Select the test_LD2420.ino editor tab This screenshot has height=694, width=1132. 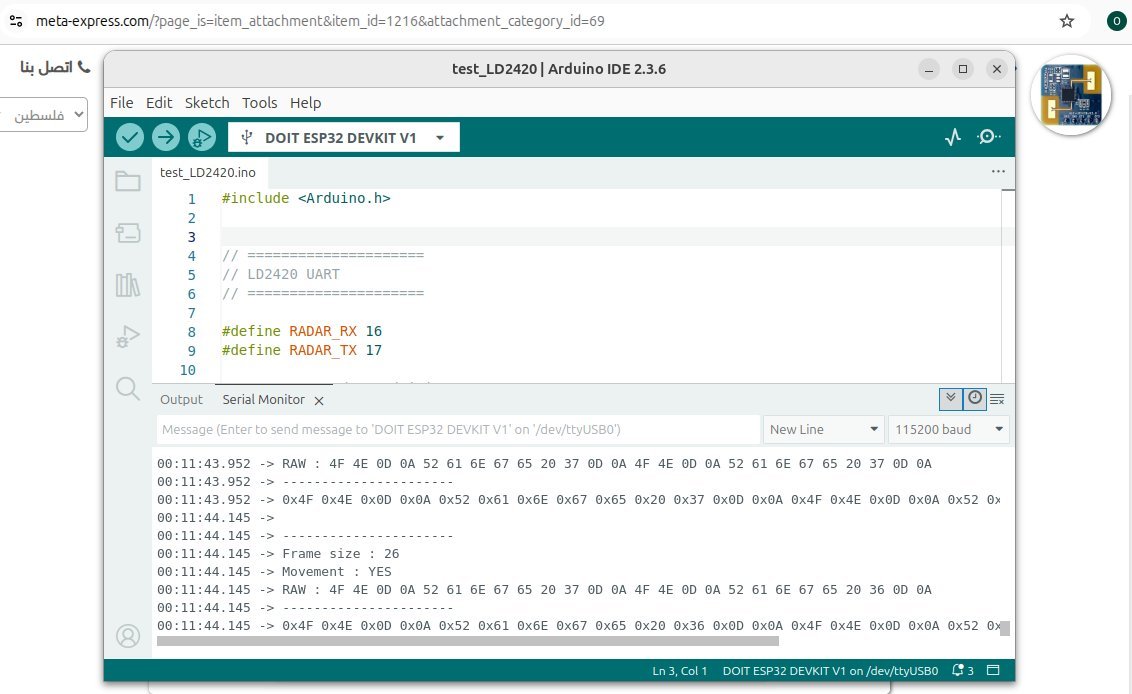[208, 172]
